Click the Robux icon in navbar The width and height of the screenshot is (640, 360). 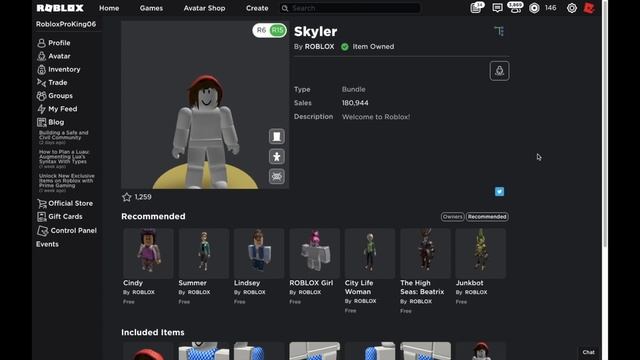(x=534, y=8)
